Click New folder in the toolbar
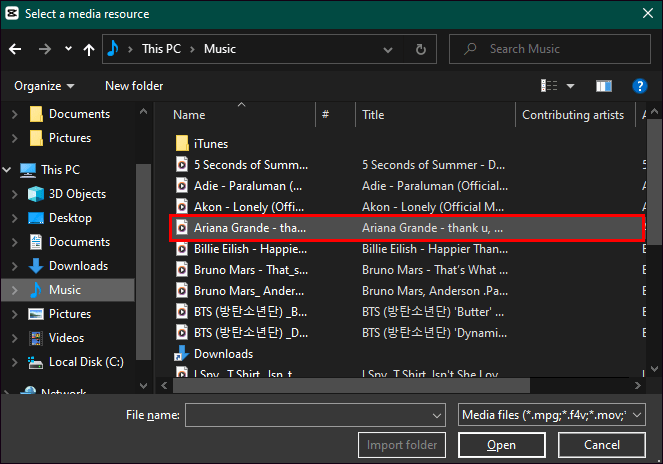663x464 pixels. 136,86
